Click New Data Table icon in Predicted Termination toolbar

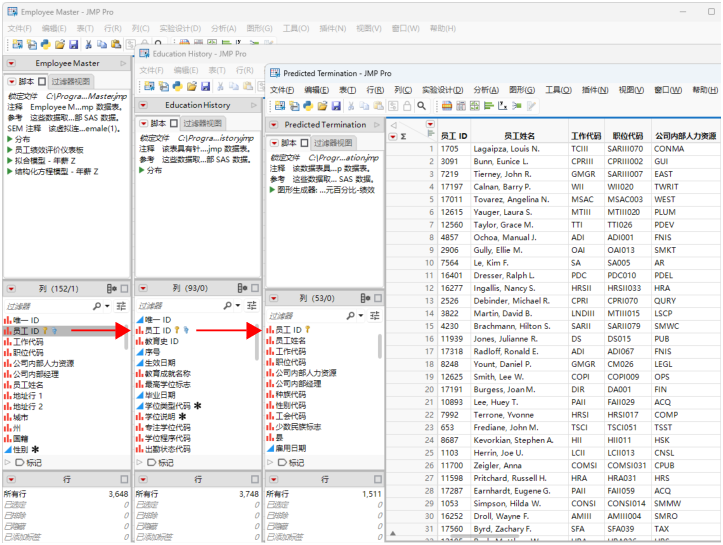pyautogui.click(x=279, y=106)
